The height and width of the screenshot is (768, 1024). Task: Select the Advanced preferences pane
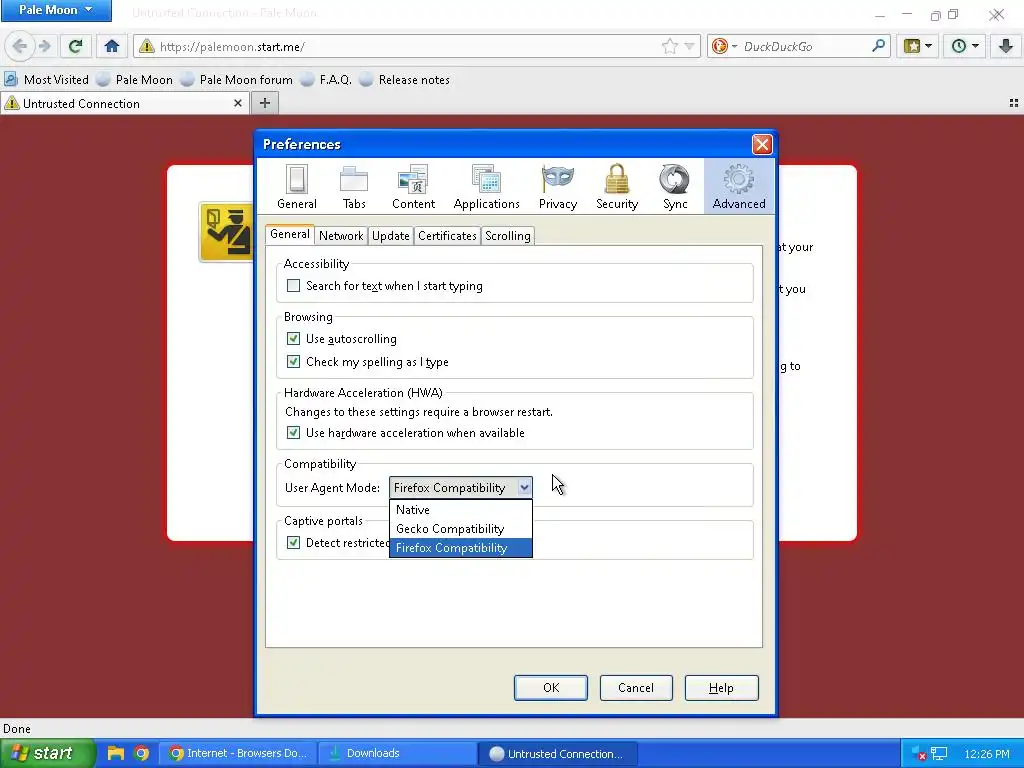pyautogui.click(x=739, y=186)
